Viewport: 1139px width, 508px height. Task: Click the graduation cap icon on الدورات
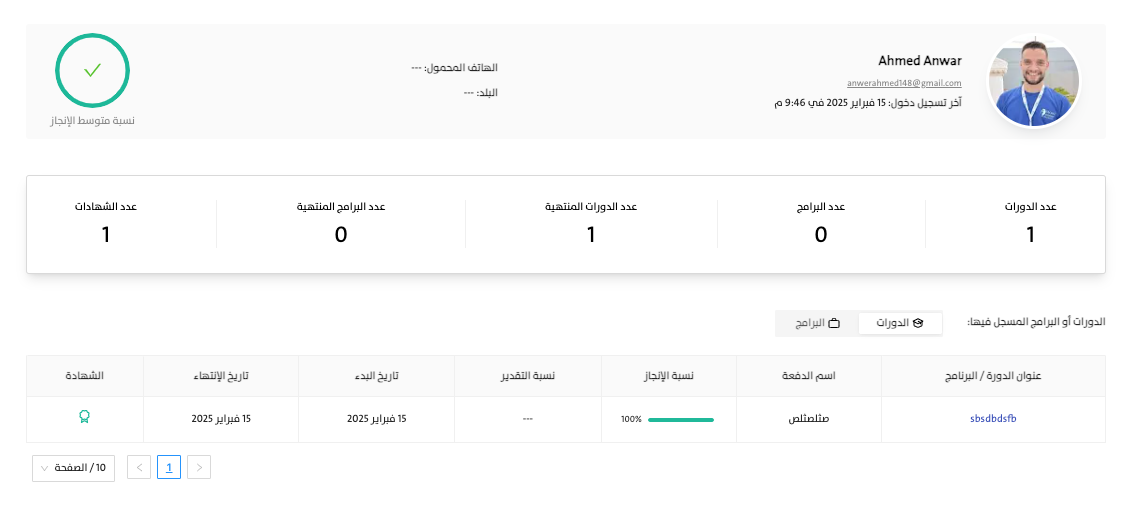(x=918, y=323)
